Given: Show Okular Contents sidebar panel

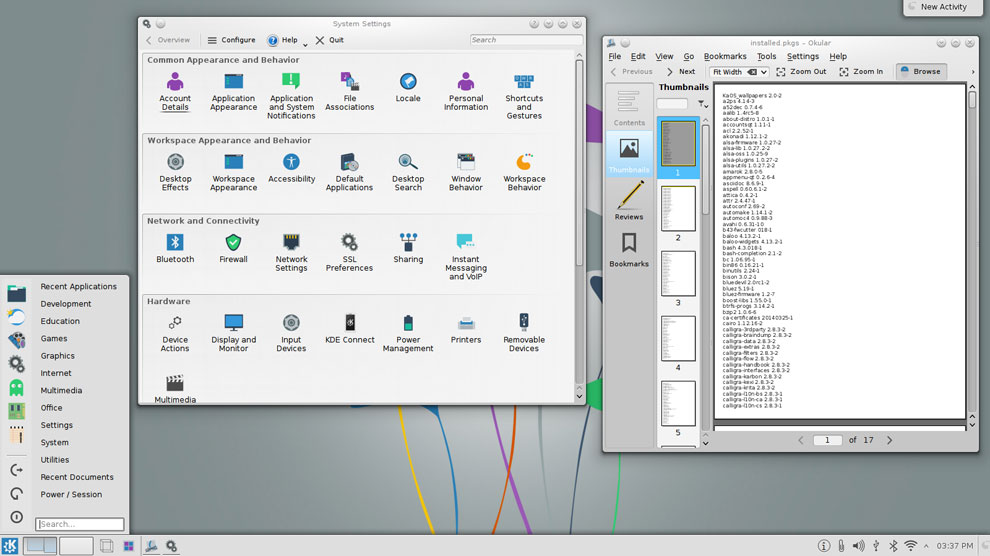Looking at the screenshot, I should pyautogui.click(x=629, y=109).
